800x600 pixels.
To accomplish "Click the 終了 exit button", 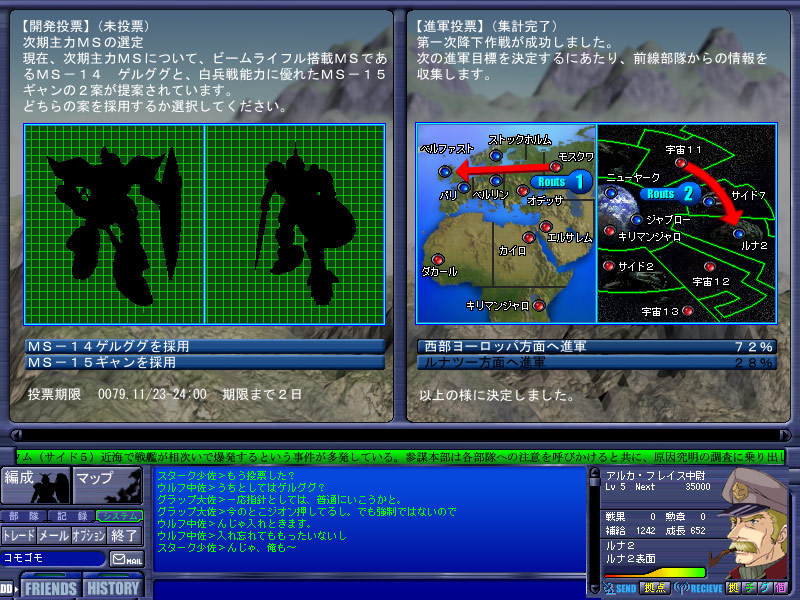I will tap(124, 536).
